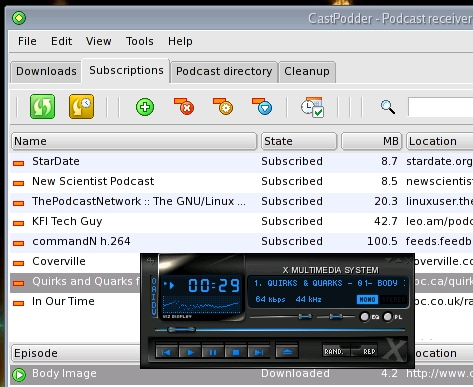Sort feeds by the Name column header
The image size is (473, 387).
pos(134,141)
